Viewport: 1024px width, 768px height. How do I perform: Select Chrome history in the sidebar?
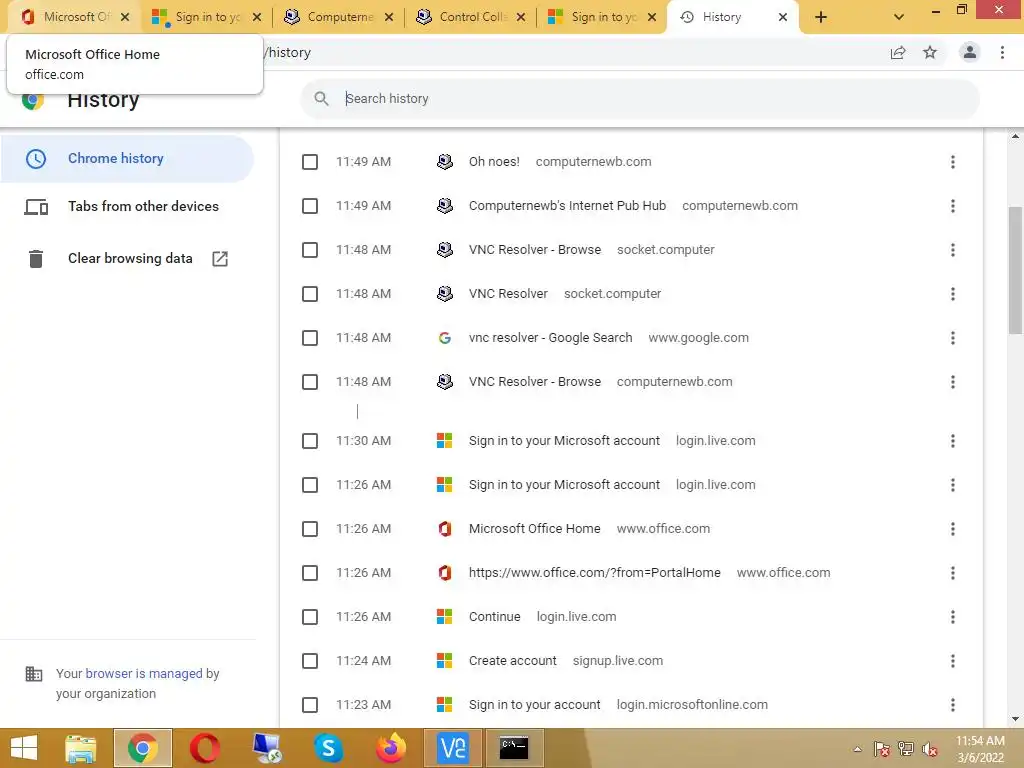[127, 159]
